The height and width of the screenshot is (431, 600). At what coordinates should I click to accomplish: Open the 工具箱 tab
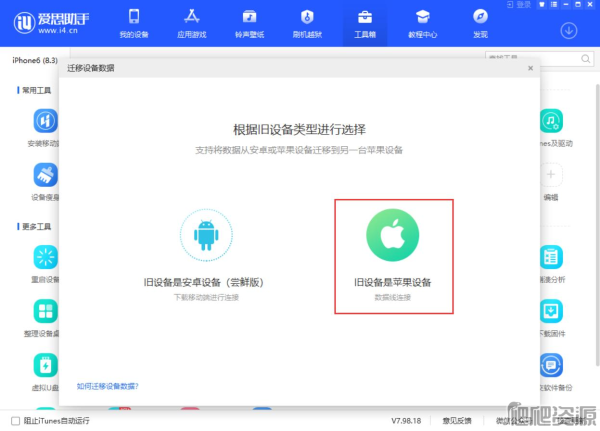(365, 24)
